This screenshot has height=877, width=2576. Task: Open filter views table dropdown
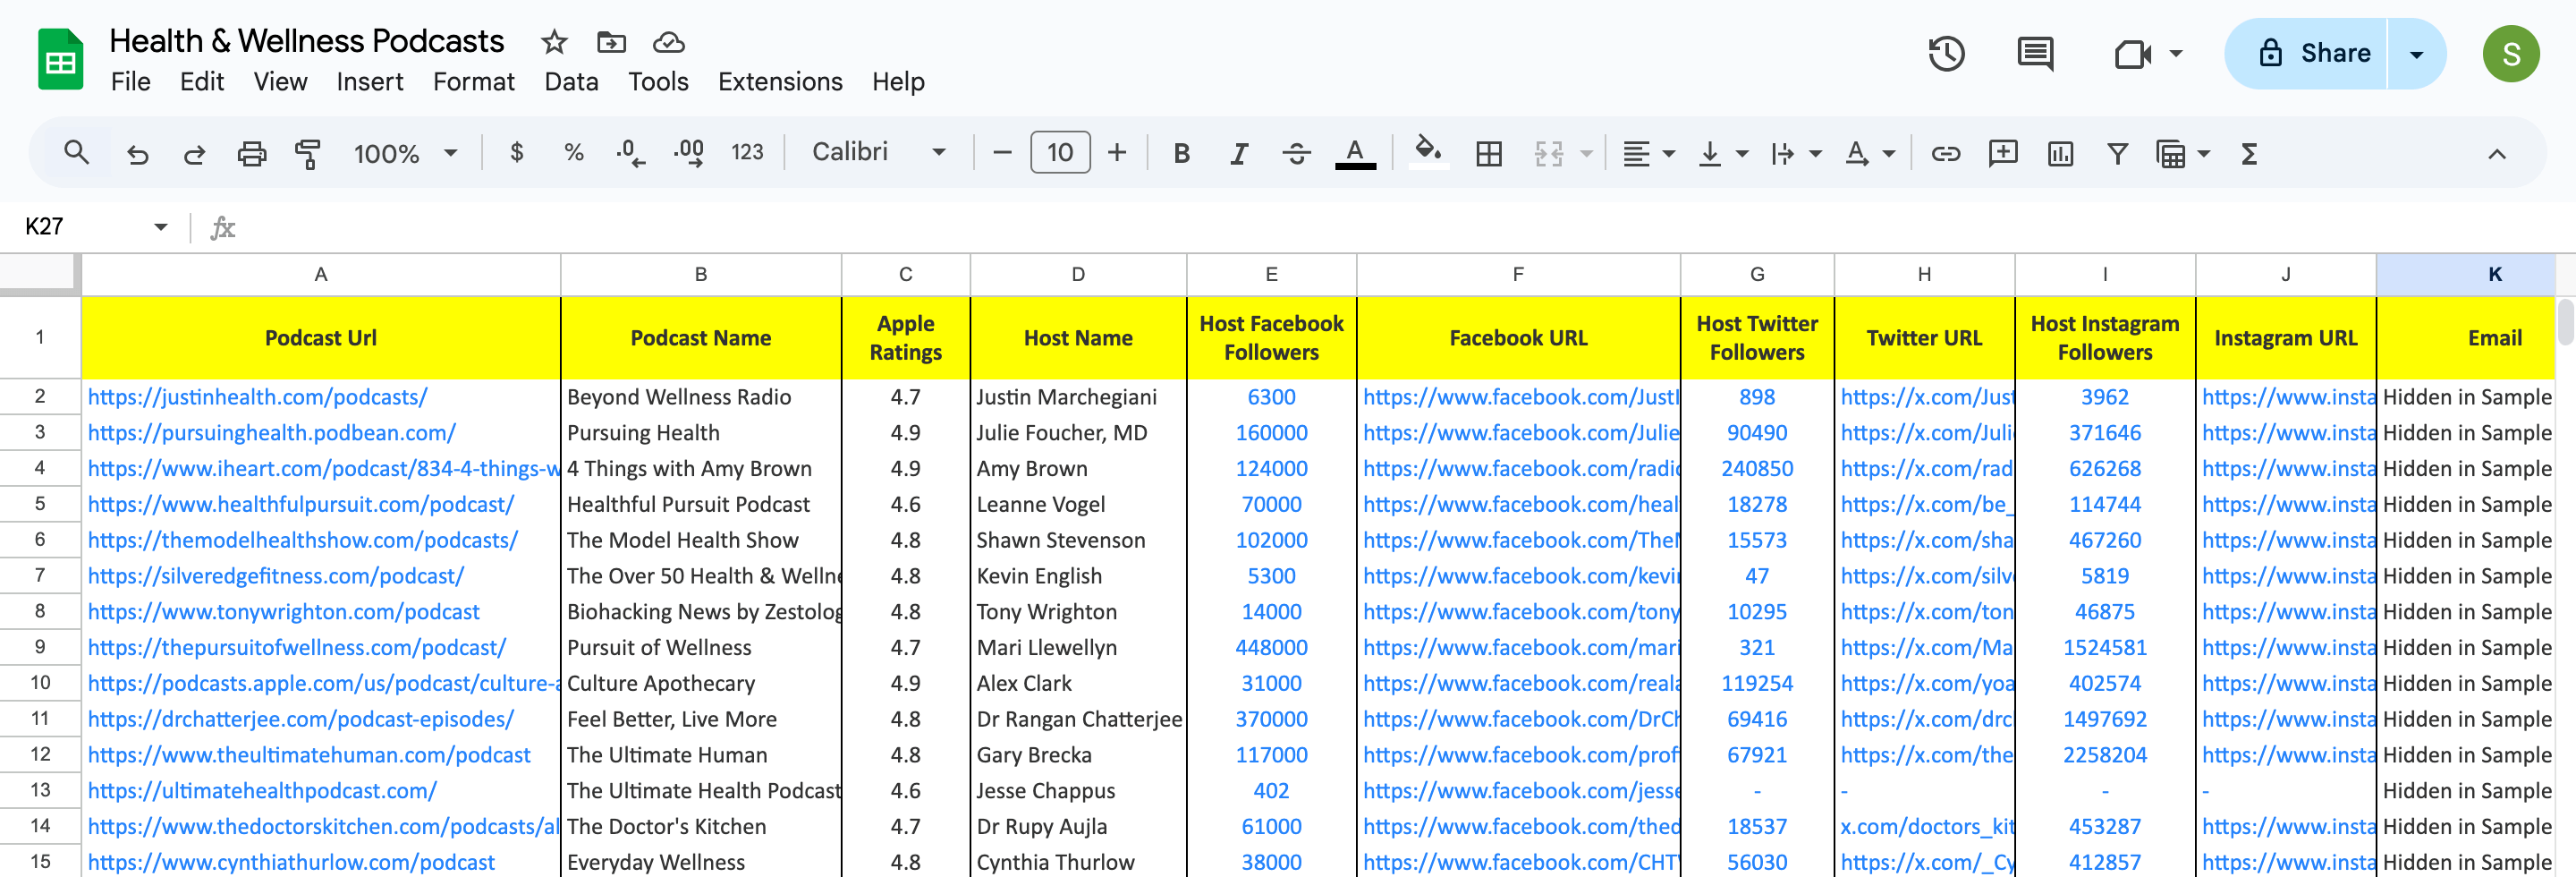coord(2182,153)
